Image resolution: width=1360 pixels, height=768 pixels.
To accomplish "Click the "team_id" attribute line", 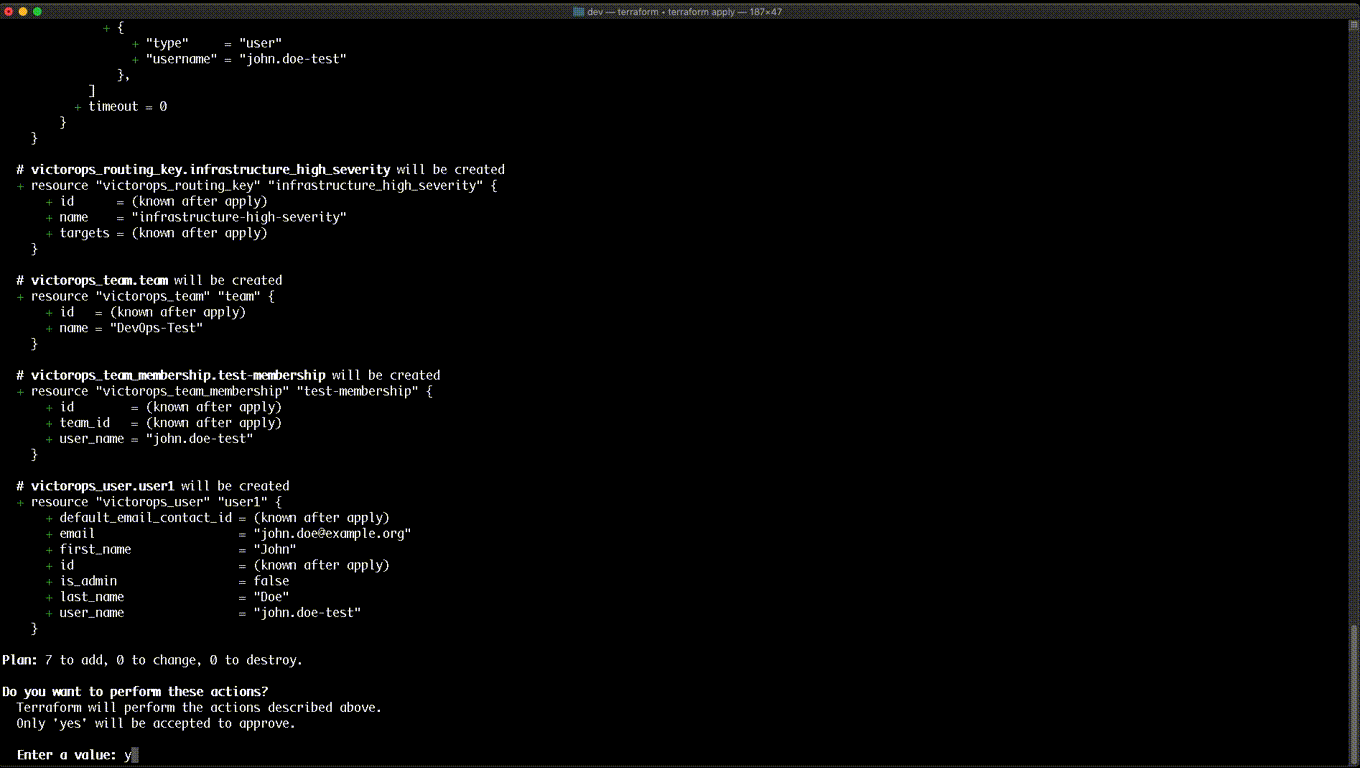I will (163, 423).
